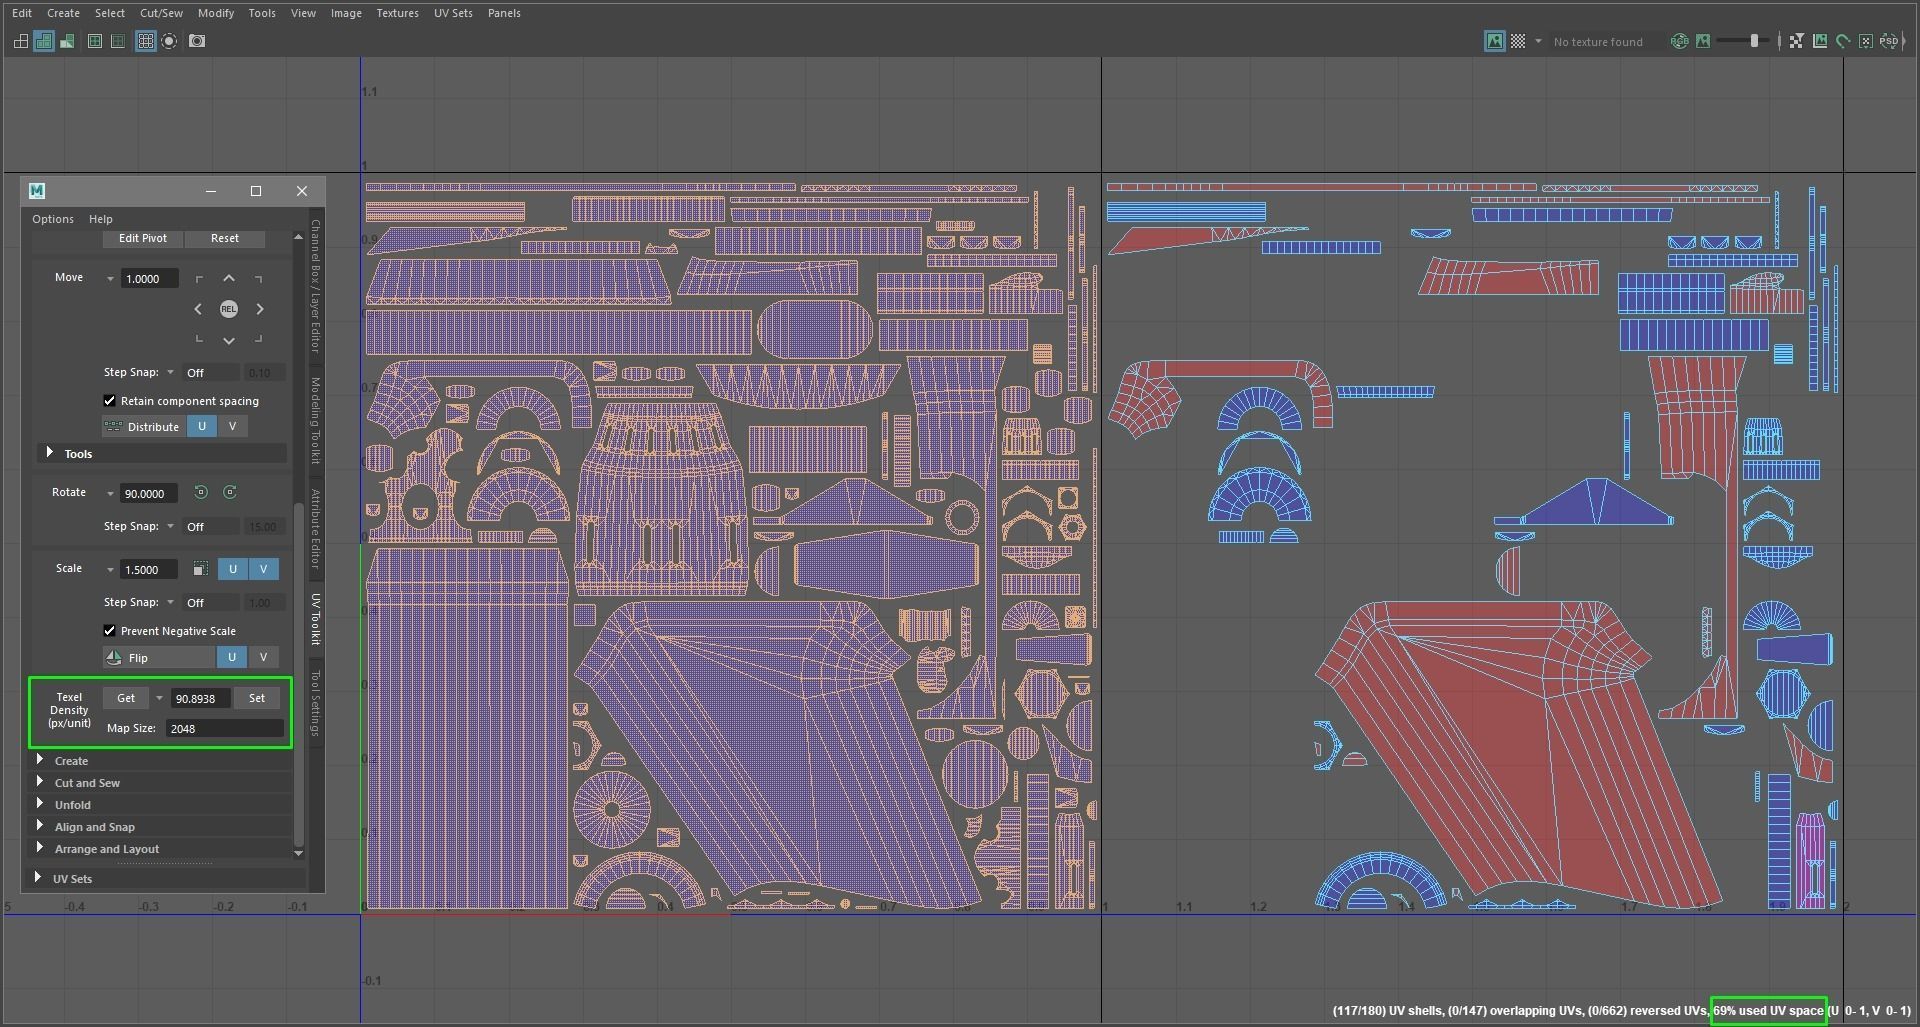This screenshot has width=1920, height=1027.
Task: Click the UV distortion shading icon
Action: [67, 41]
